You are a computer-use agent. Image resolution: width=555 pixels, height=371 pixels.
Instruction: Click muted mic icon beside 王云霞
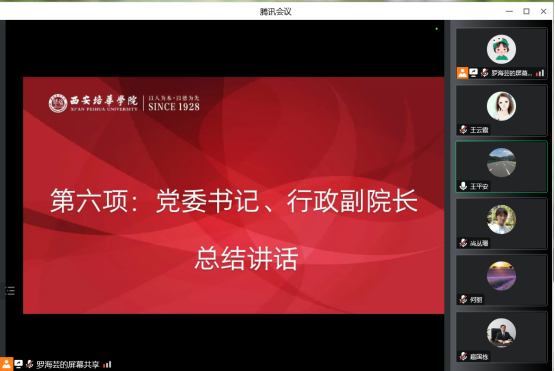(463, 130)
